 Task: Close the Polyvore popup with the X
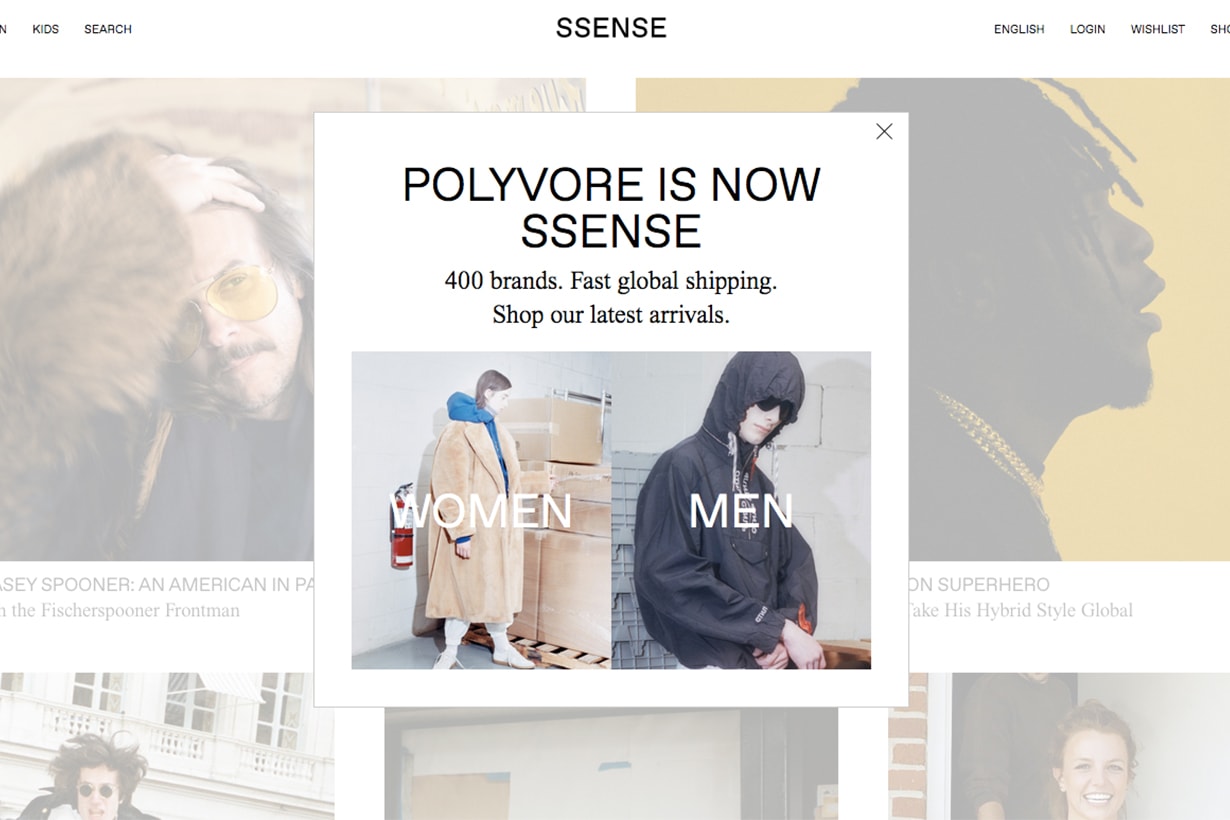(x=884, y=131)
